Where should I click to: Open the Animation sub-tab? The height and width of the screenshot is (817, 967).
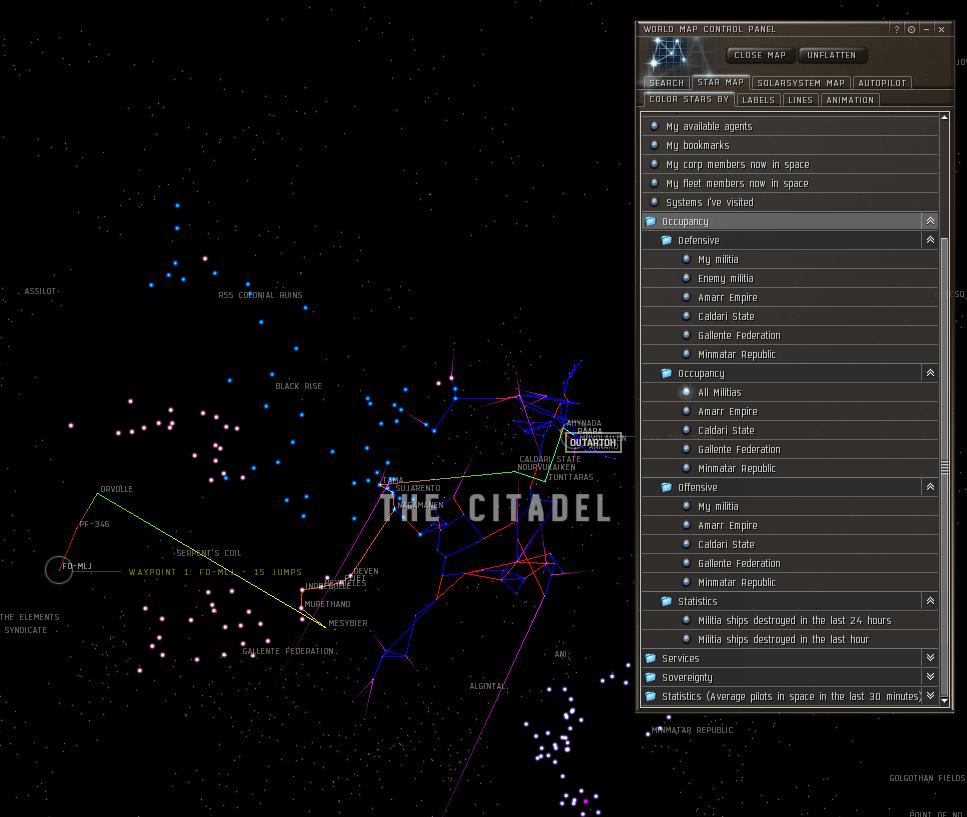(850, 100)
